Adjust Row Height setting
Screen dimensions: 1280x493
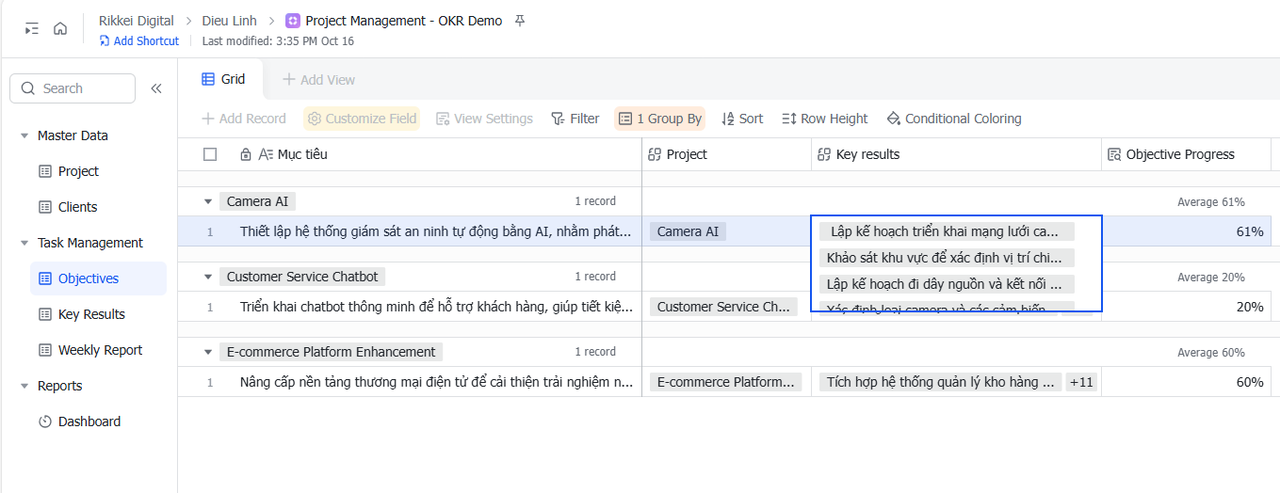point(825,119)
